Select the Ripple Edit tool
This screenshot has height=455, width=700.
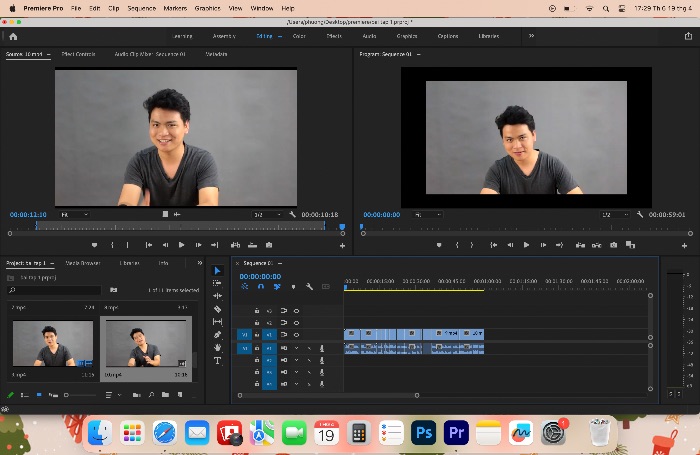pyautogui.click(x=217, y=296)
